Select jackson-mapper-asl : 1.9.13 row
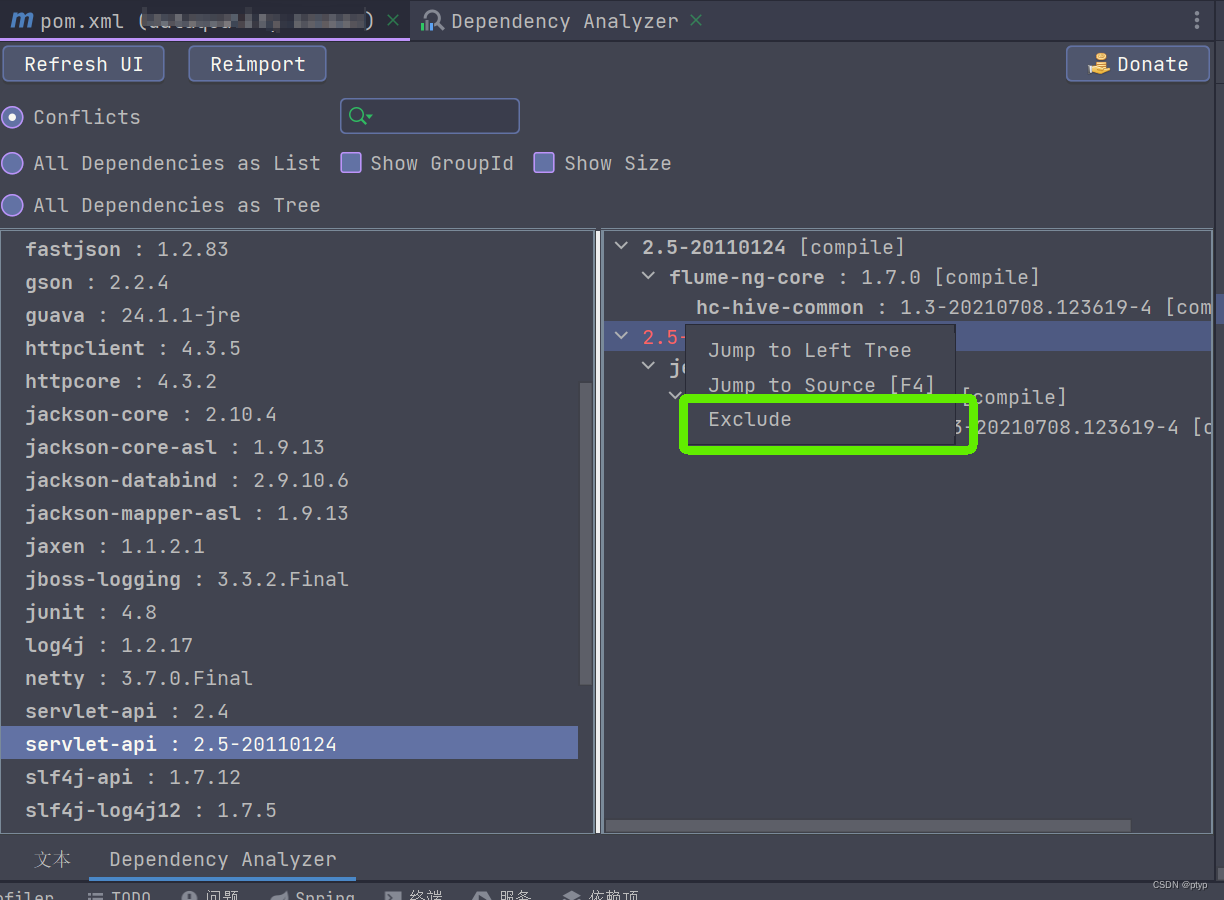The image size is (1224, 900). click(x=289, y=513)
